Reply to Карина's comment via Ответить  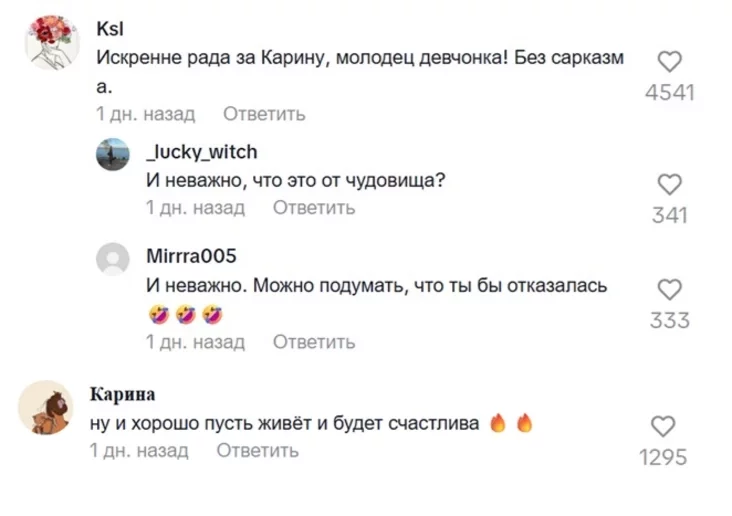coord(258,450)
